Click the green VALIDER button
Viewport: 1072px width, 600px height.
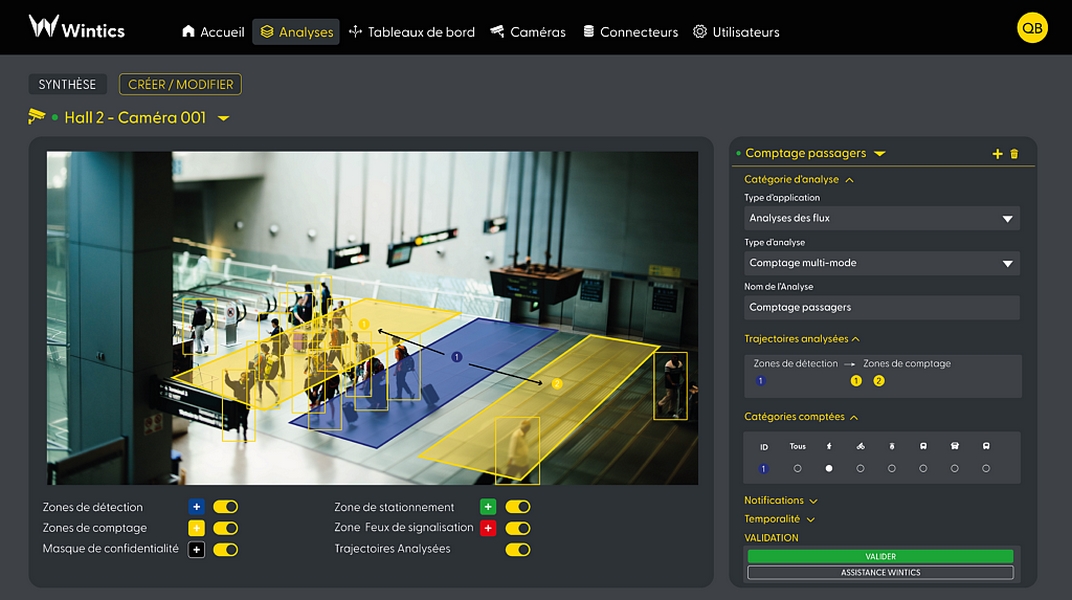click(880, 556)
